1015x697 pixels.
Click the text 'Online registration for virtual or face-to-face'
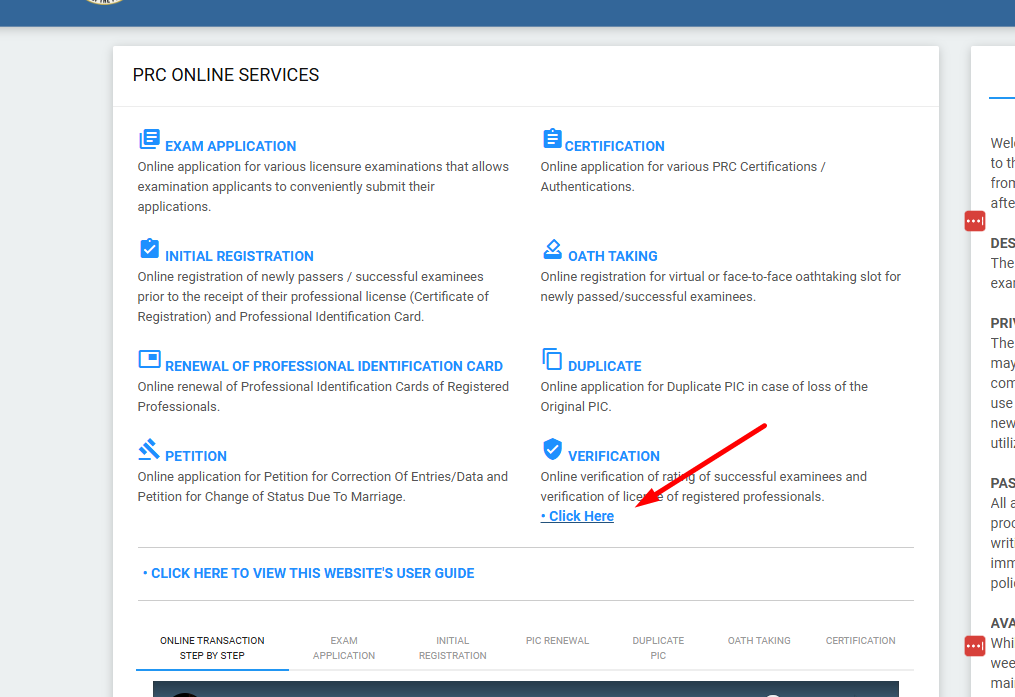666,277
